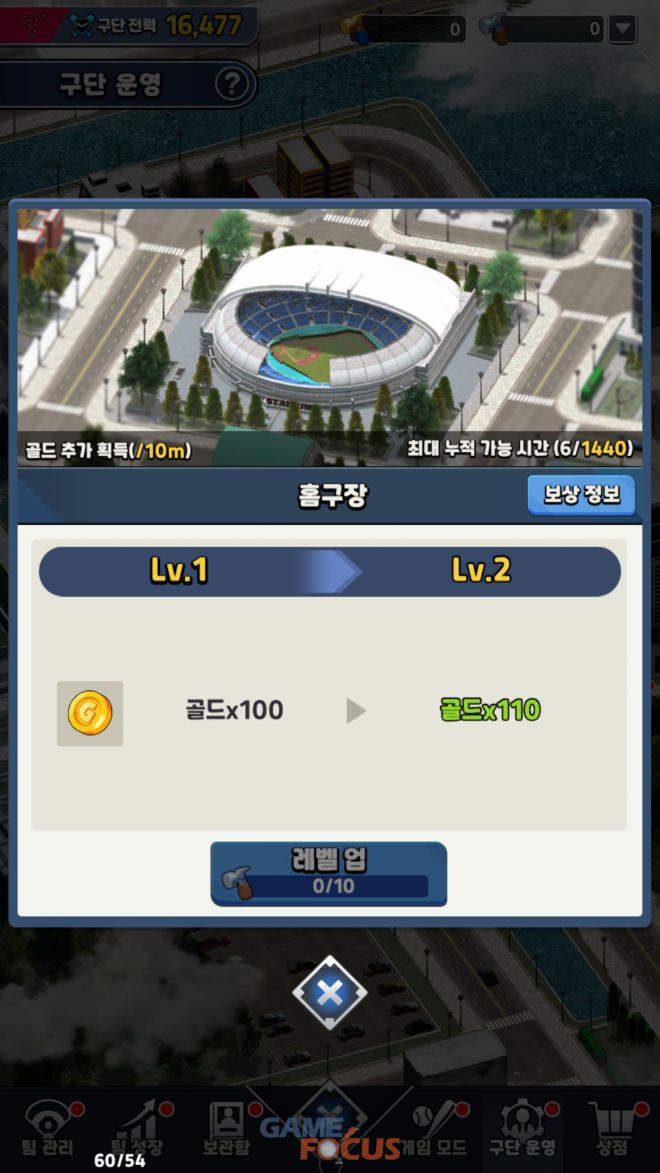This screenshot has width=660, height=1173.
Task: Click the silver hammer currency icon
Action: [x=494, y=28]
